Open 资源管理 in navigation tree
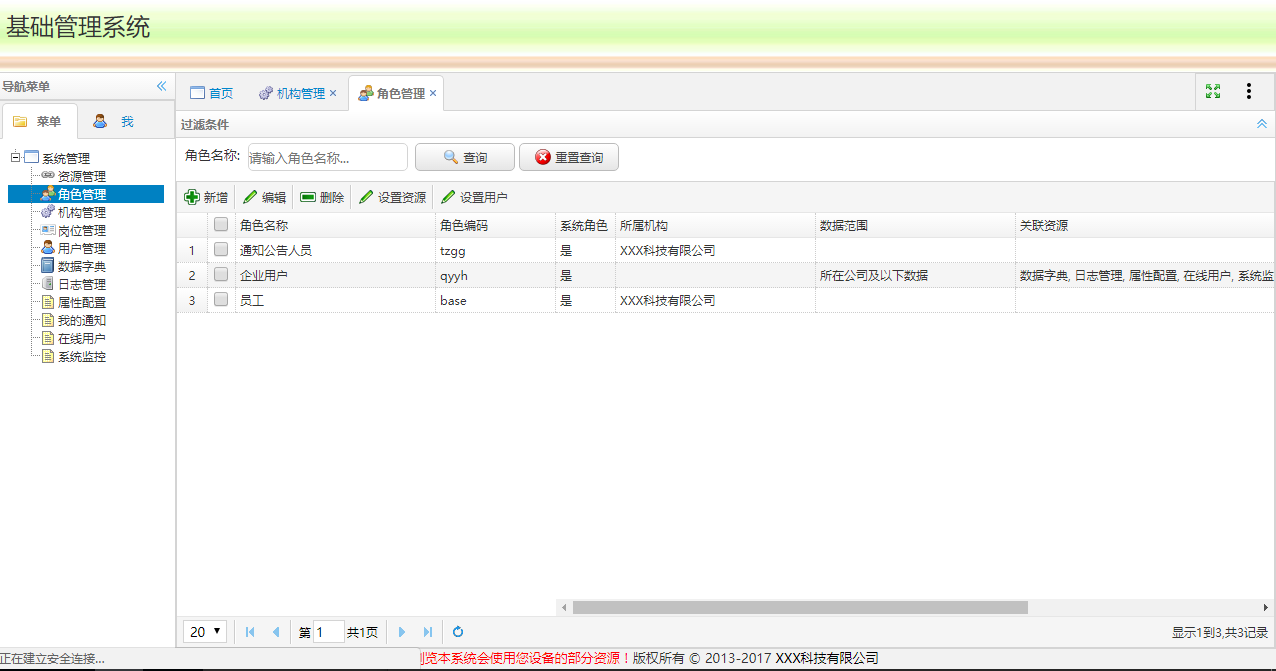Viewport: 1276px width, 671px height. [x=82, y=176]
